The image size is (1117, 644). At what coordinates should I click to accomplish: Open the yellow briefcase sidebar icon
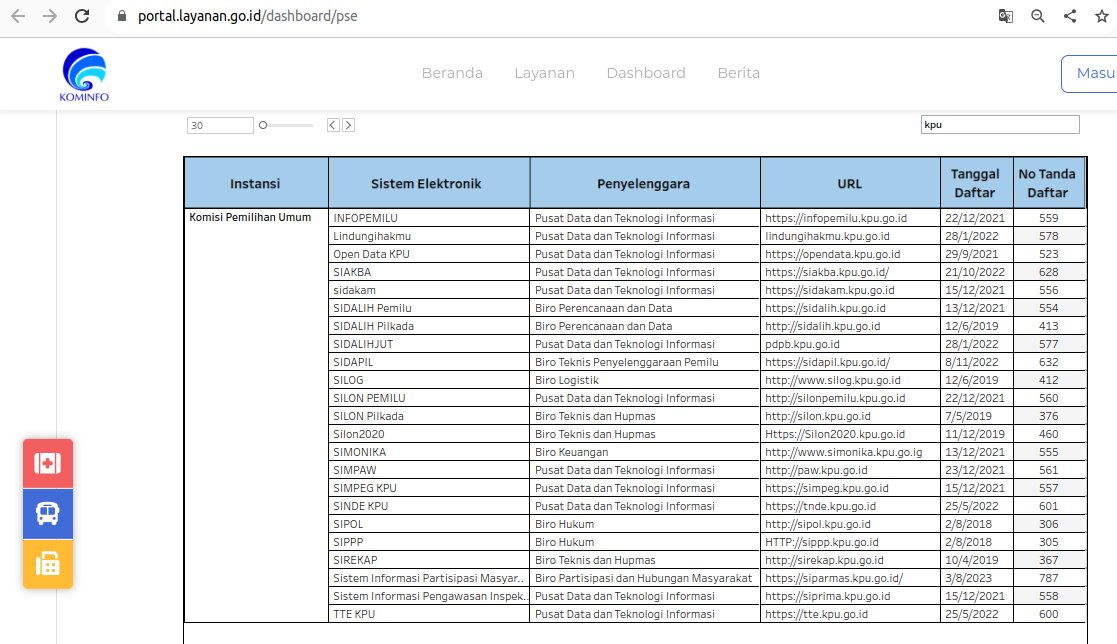(x=47, y=564)
